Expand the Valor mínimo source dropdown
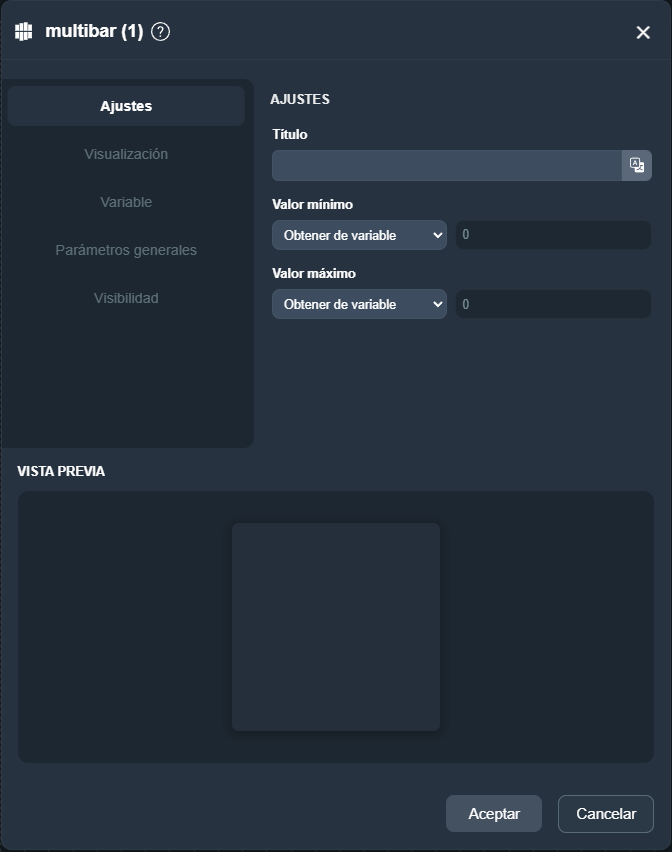The height and width of the screenshot is (852, 672). (359, 236)
